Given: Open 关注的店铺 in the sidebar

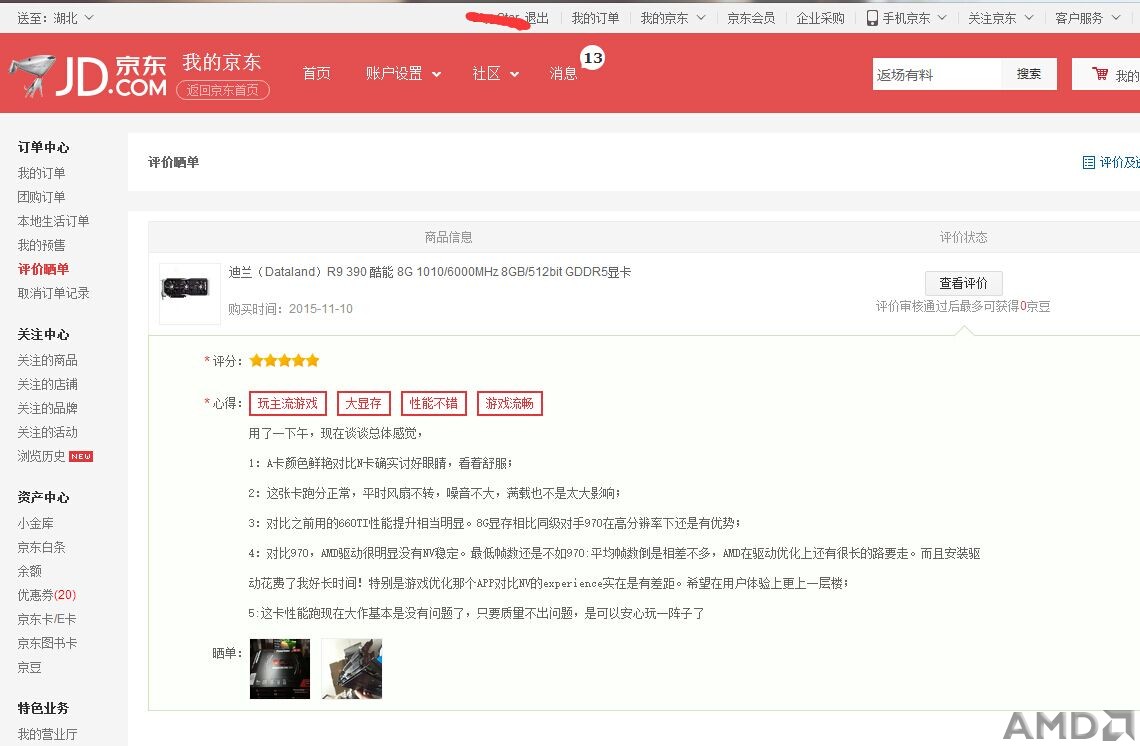Looking at the screenshot, I should tap(47, 385).
